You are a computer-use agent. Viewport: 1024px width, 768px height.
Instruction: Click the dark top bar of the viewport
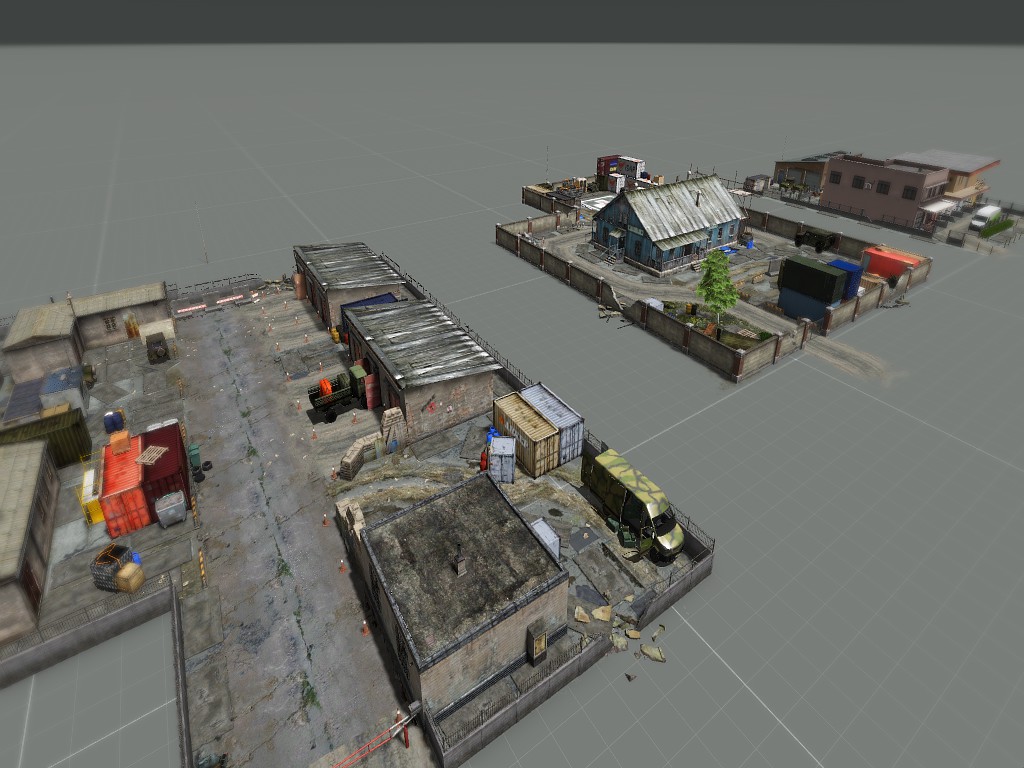click(512, 22)
